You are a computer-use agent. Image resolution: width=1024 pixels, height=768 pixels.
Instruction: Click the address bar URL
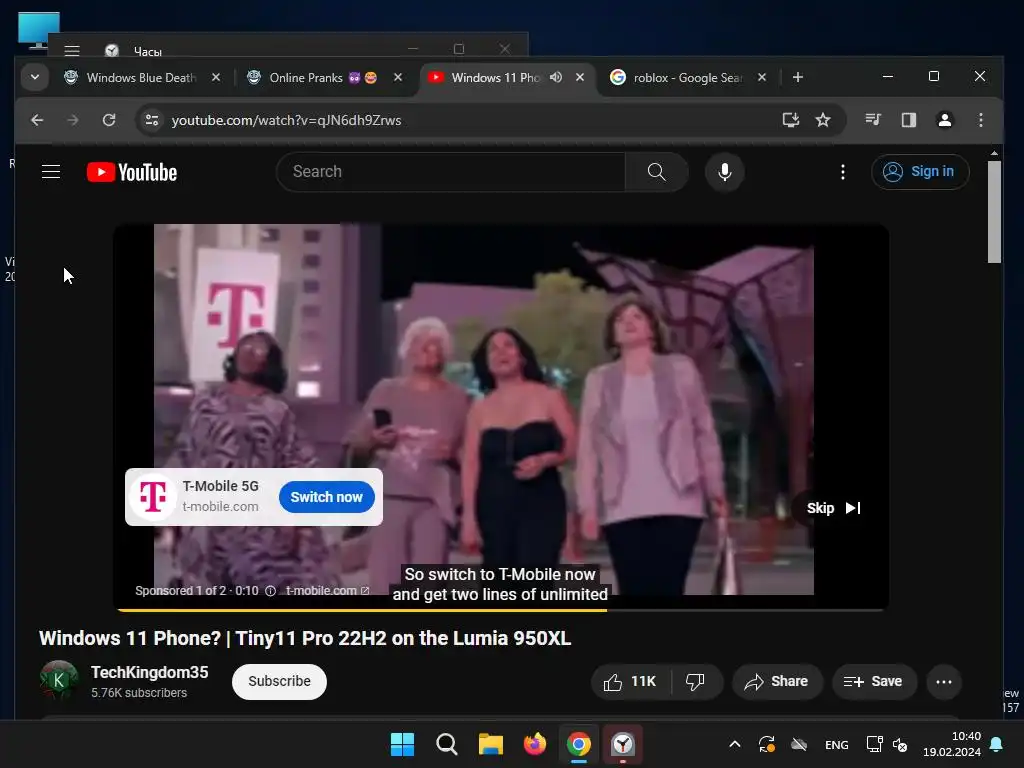(286, 120)
